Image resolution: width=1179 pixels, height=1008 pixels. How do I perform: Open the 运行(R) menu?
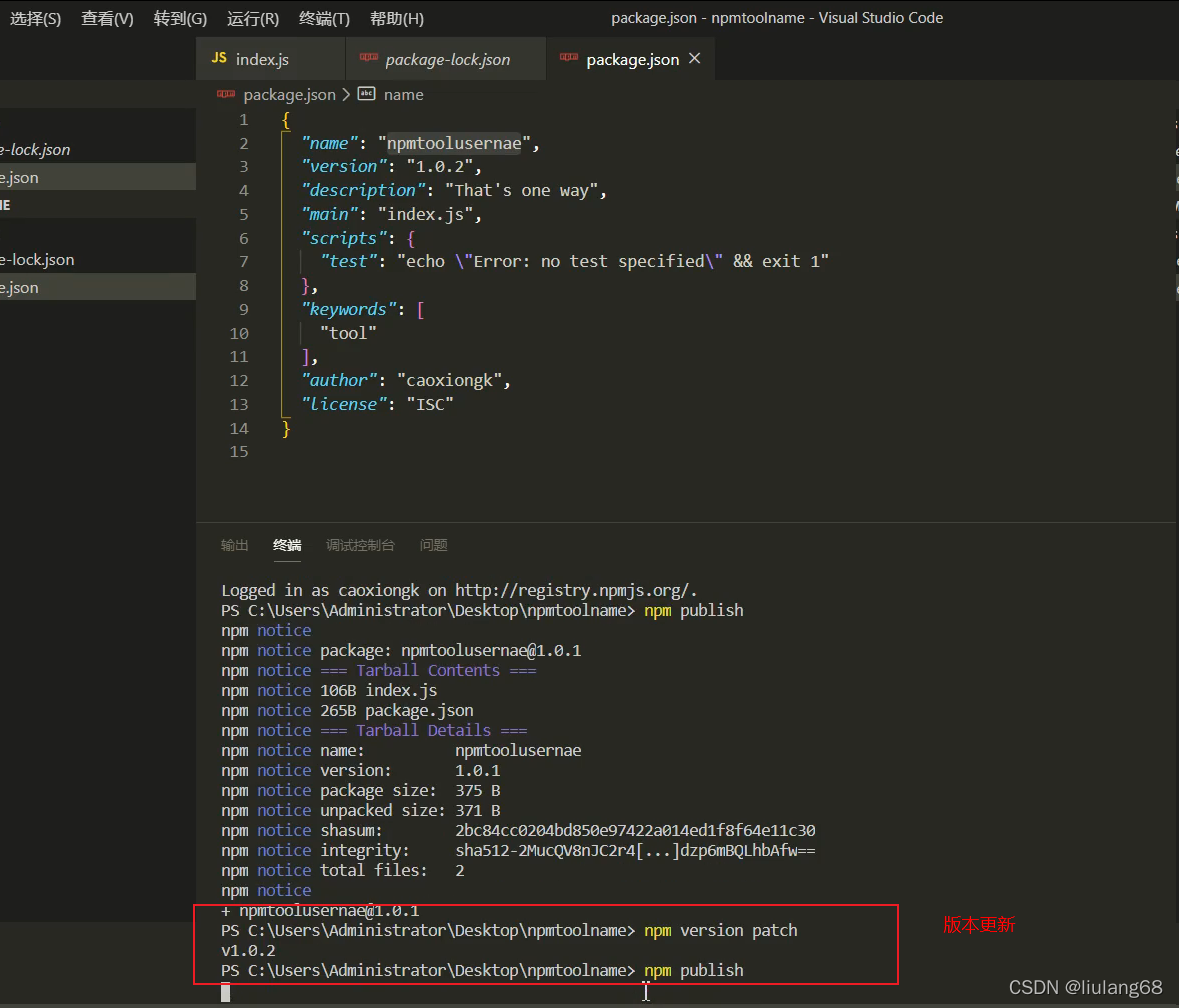(x=253, y=19)
